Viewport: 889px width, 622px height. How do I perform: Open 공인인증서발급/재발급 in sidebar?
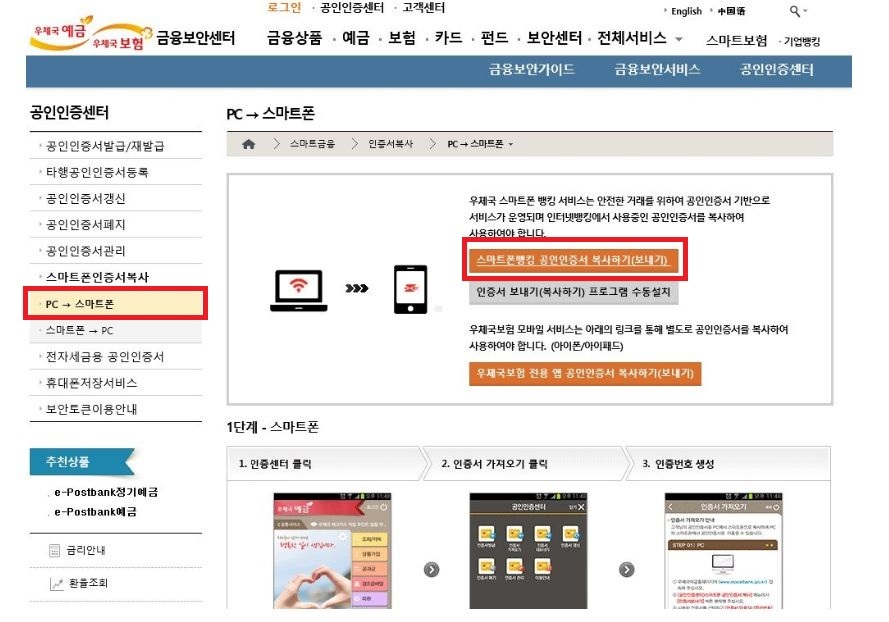click(105, 146)
